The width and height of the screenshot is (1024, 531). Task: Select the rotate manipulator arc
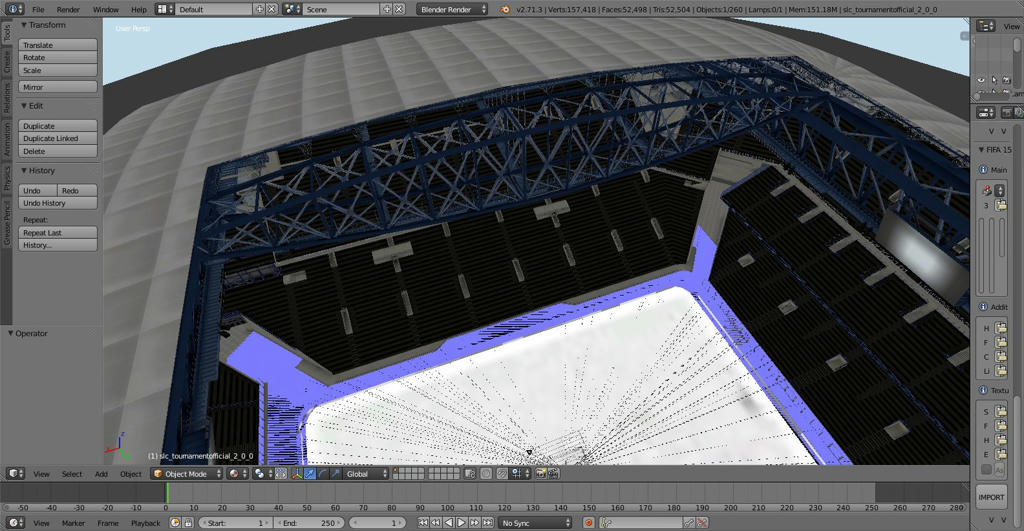323,474
